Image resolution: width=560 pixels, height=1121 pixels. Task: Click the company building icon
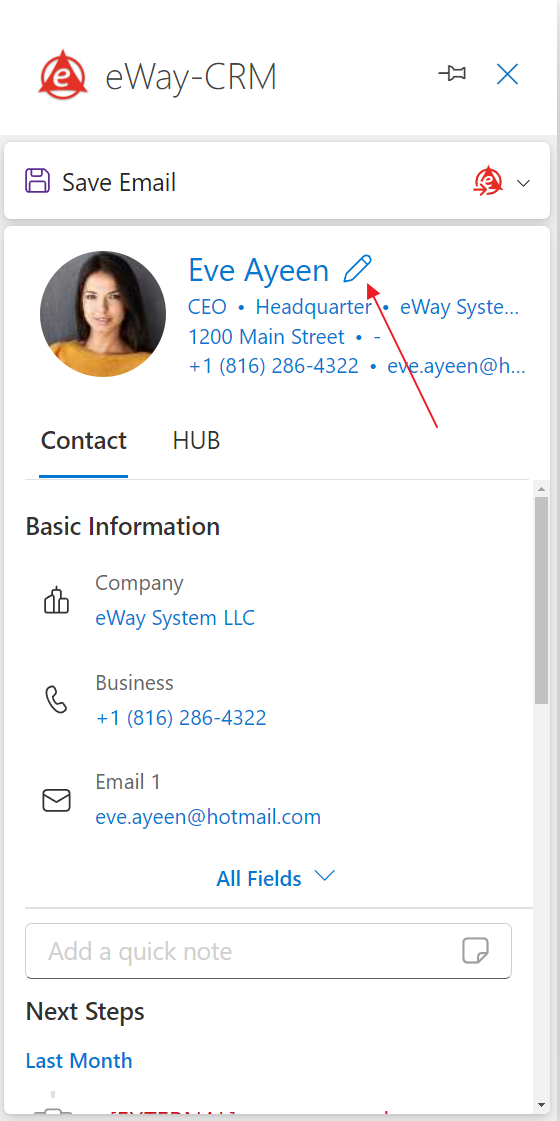tap(57, 601)
